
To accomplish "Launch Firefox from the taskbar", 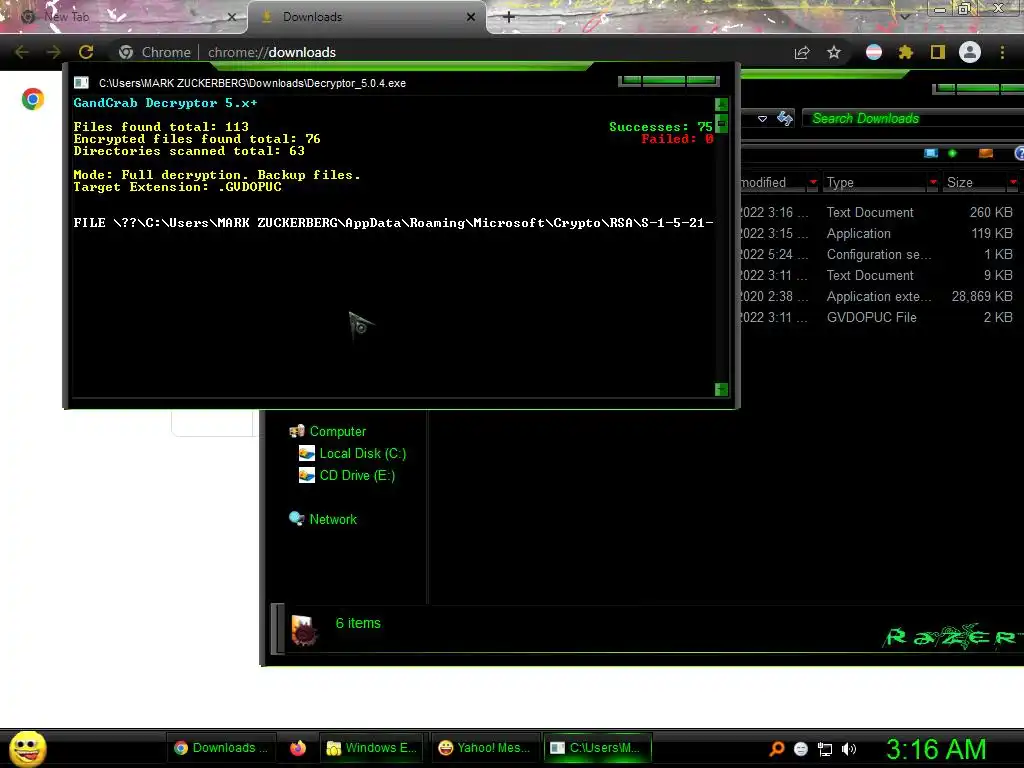I will coord(298,748).
